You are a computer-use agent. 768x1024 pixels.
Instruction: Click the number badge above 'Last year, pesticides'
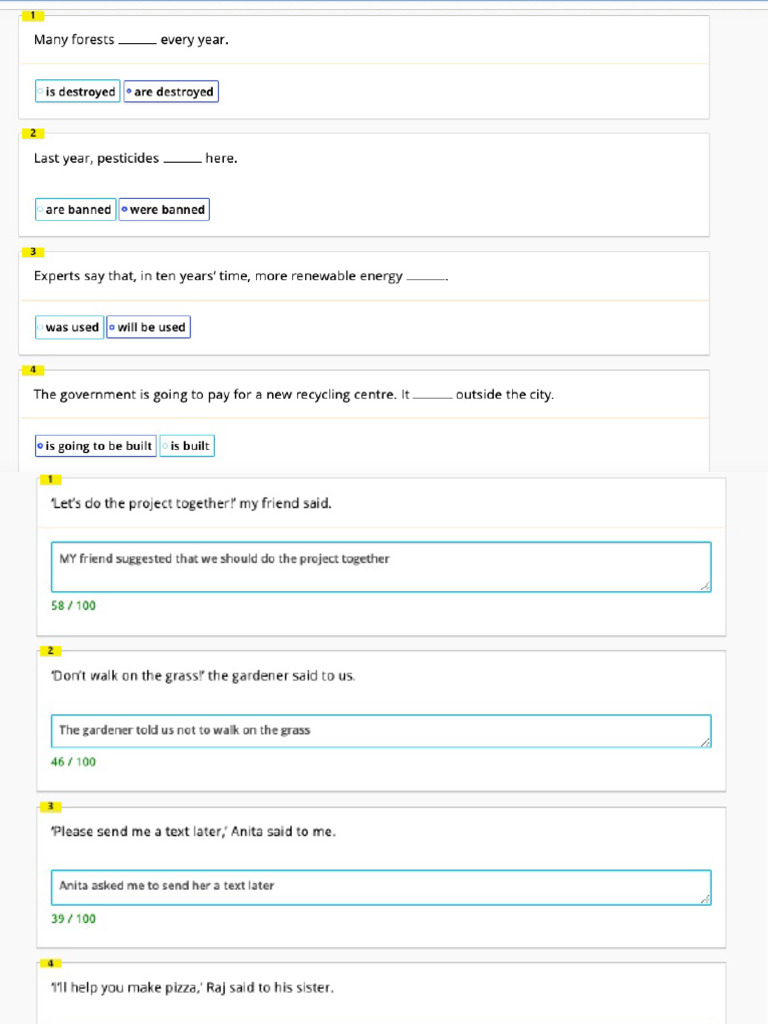32,133
